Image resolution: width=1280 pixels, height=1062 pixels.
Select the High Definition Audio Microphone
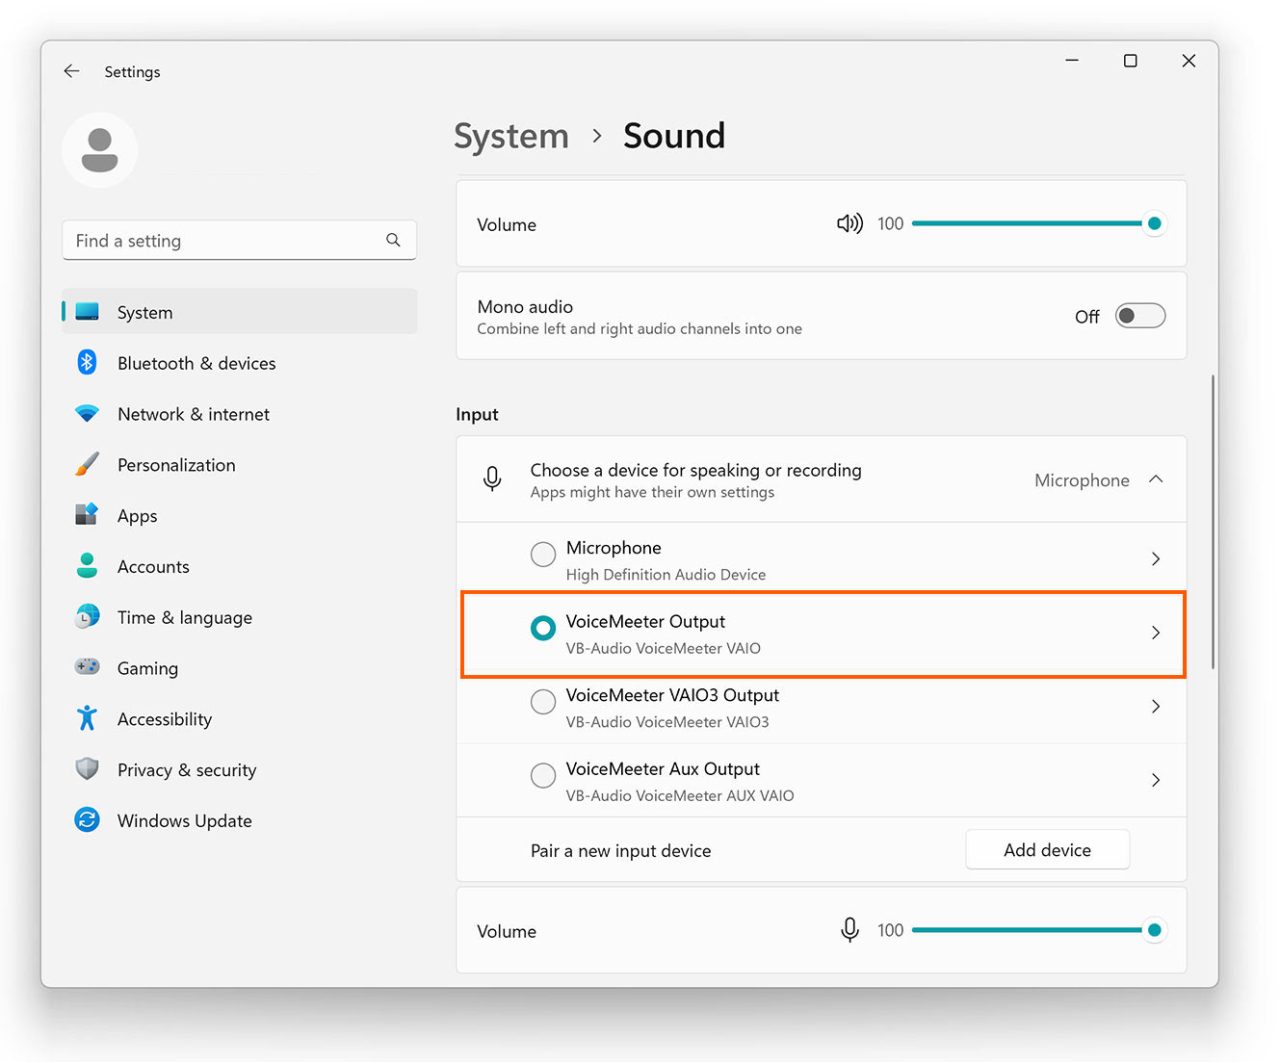pos(543,554)
